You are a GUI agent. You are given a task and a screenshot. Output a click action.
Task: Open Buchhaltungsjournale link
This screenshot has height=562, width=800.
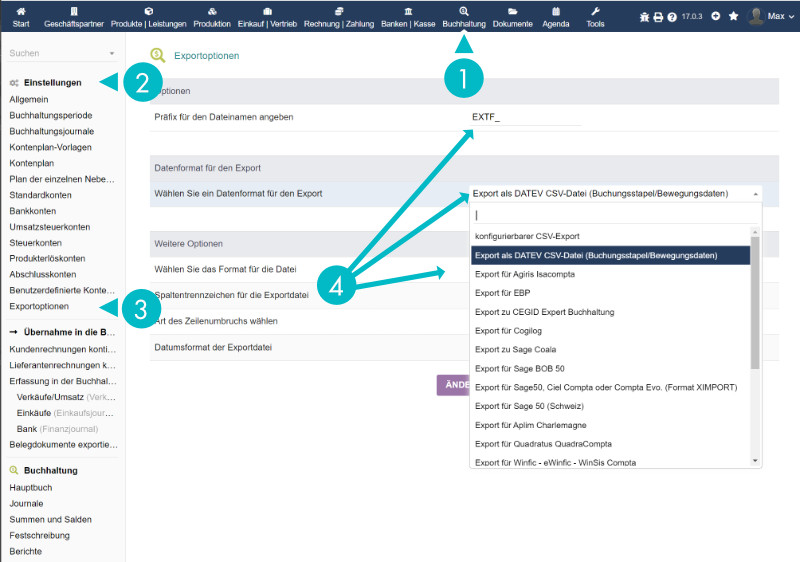[52, 131]
